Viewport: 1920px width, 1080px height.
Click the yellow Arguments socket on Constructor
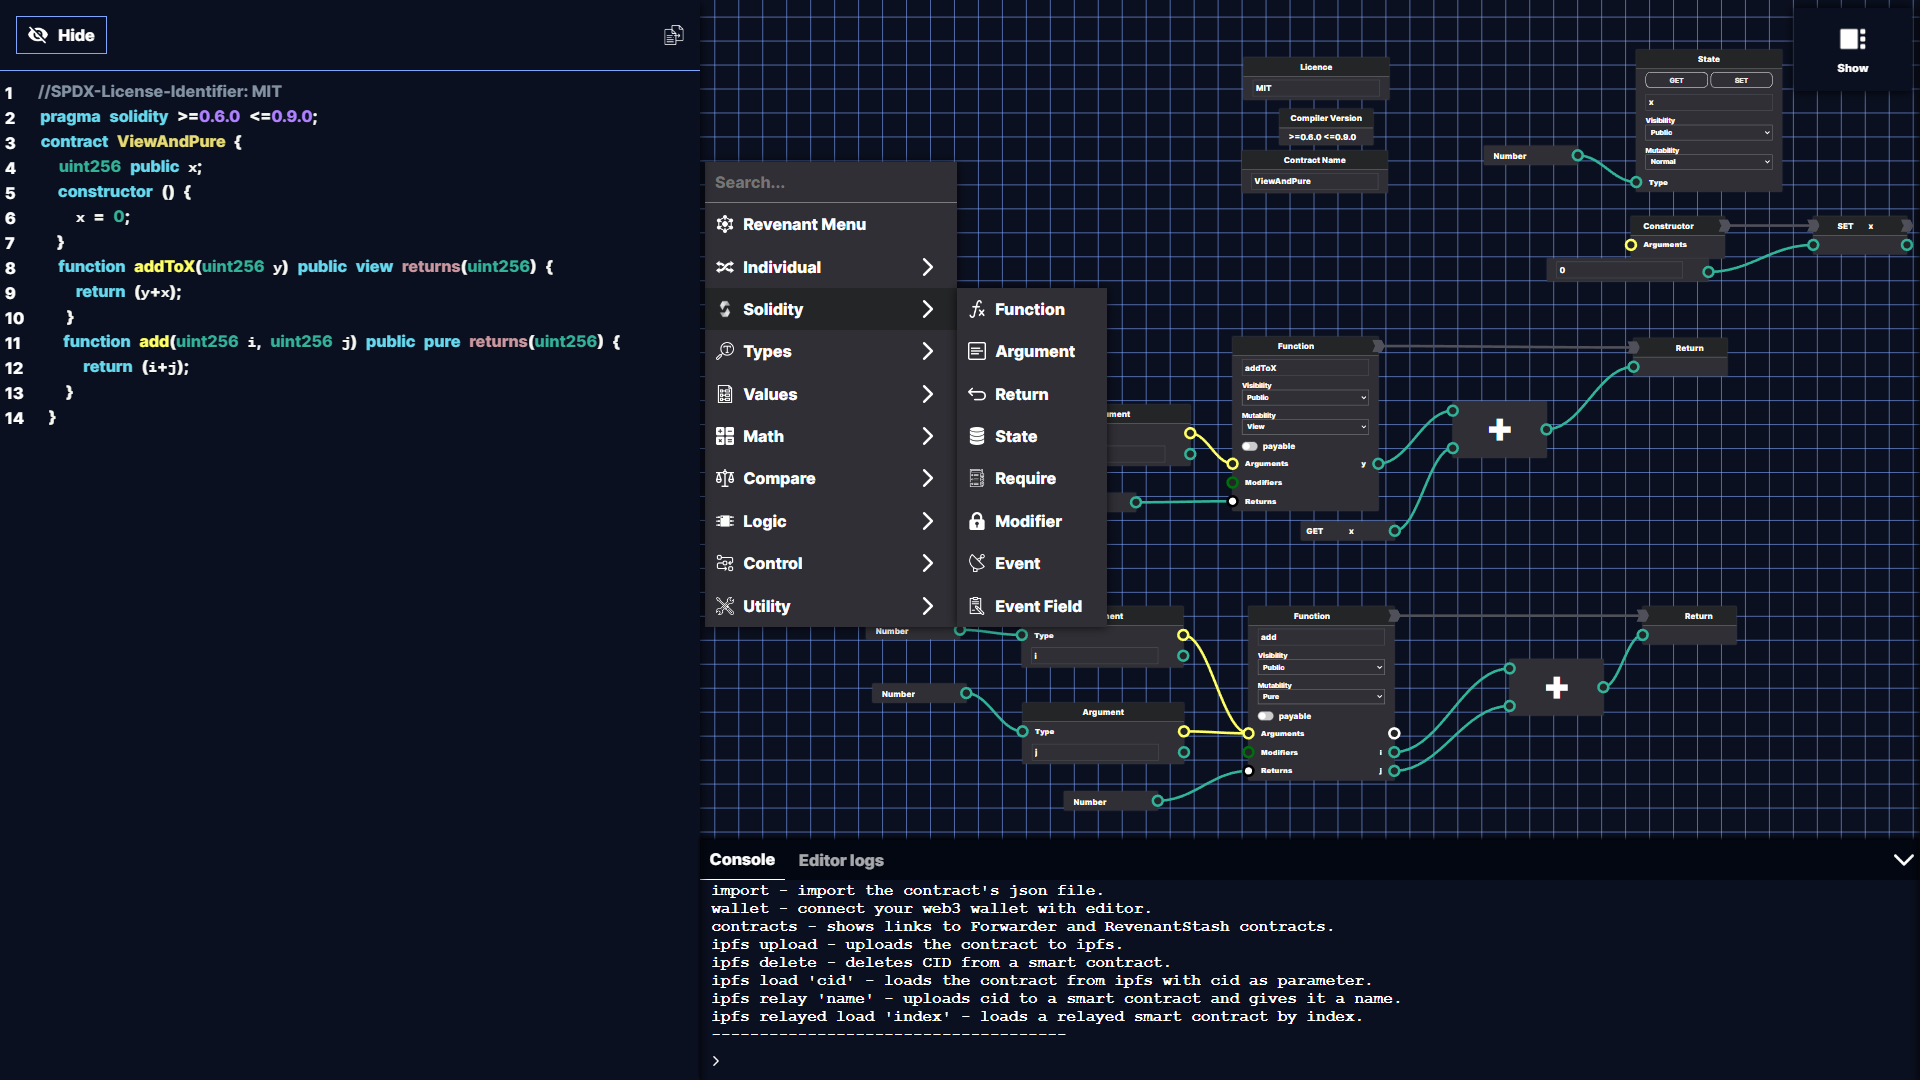click(x=1631, y=245)
